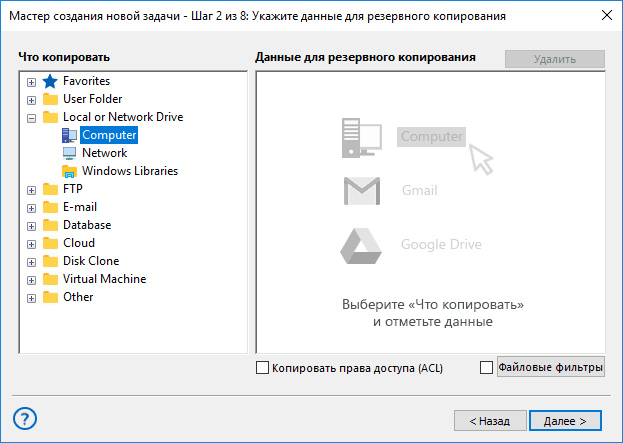This screenshot has height=443, width=623.
Task: Click the Google Drive triangle icon
Action: pos(362,244)
